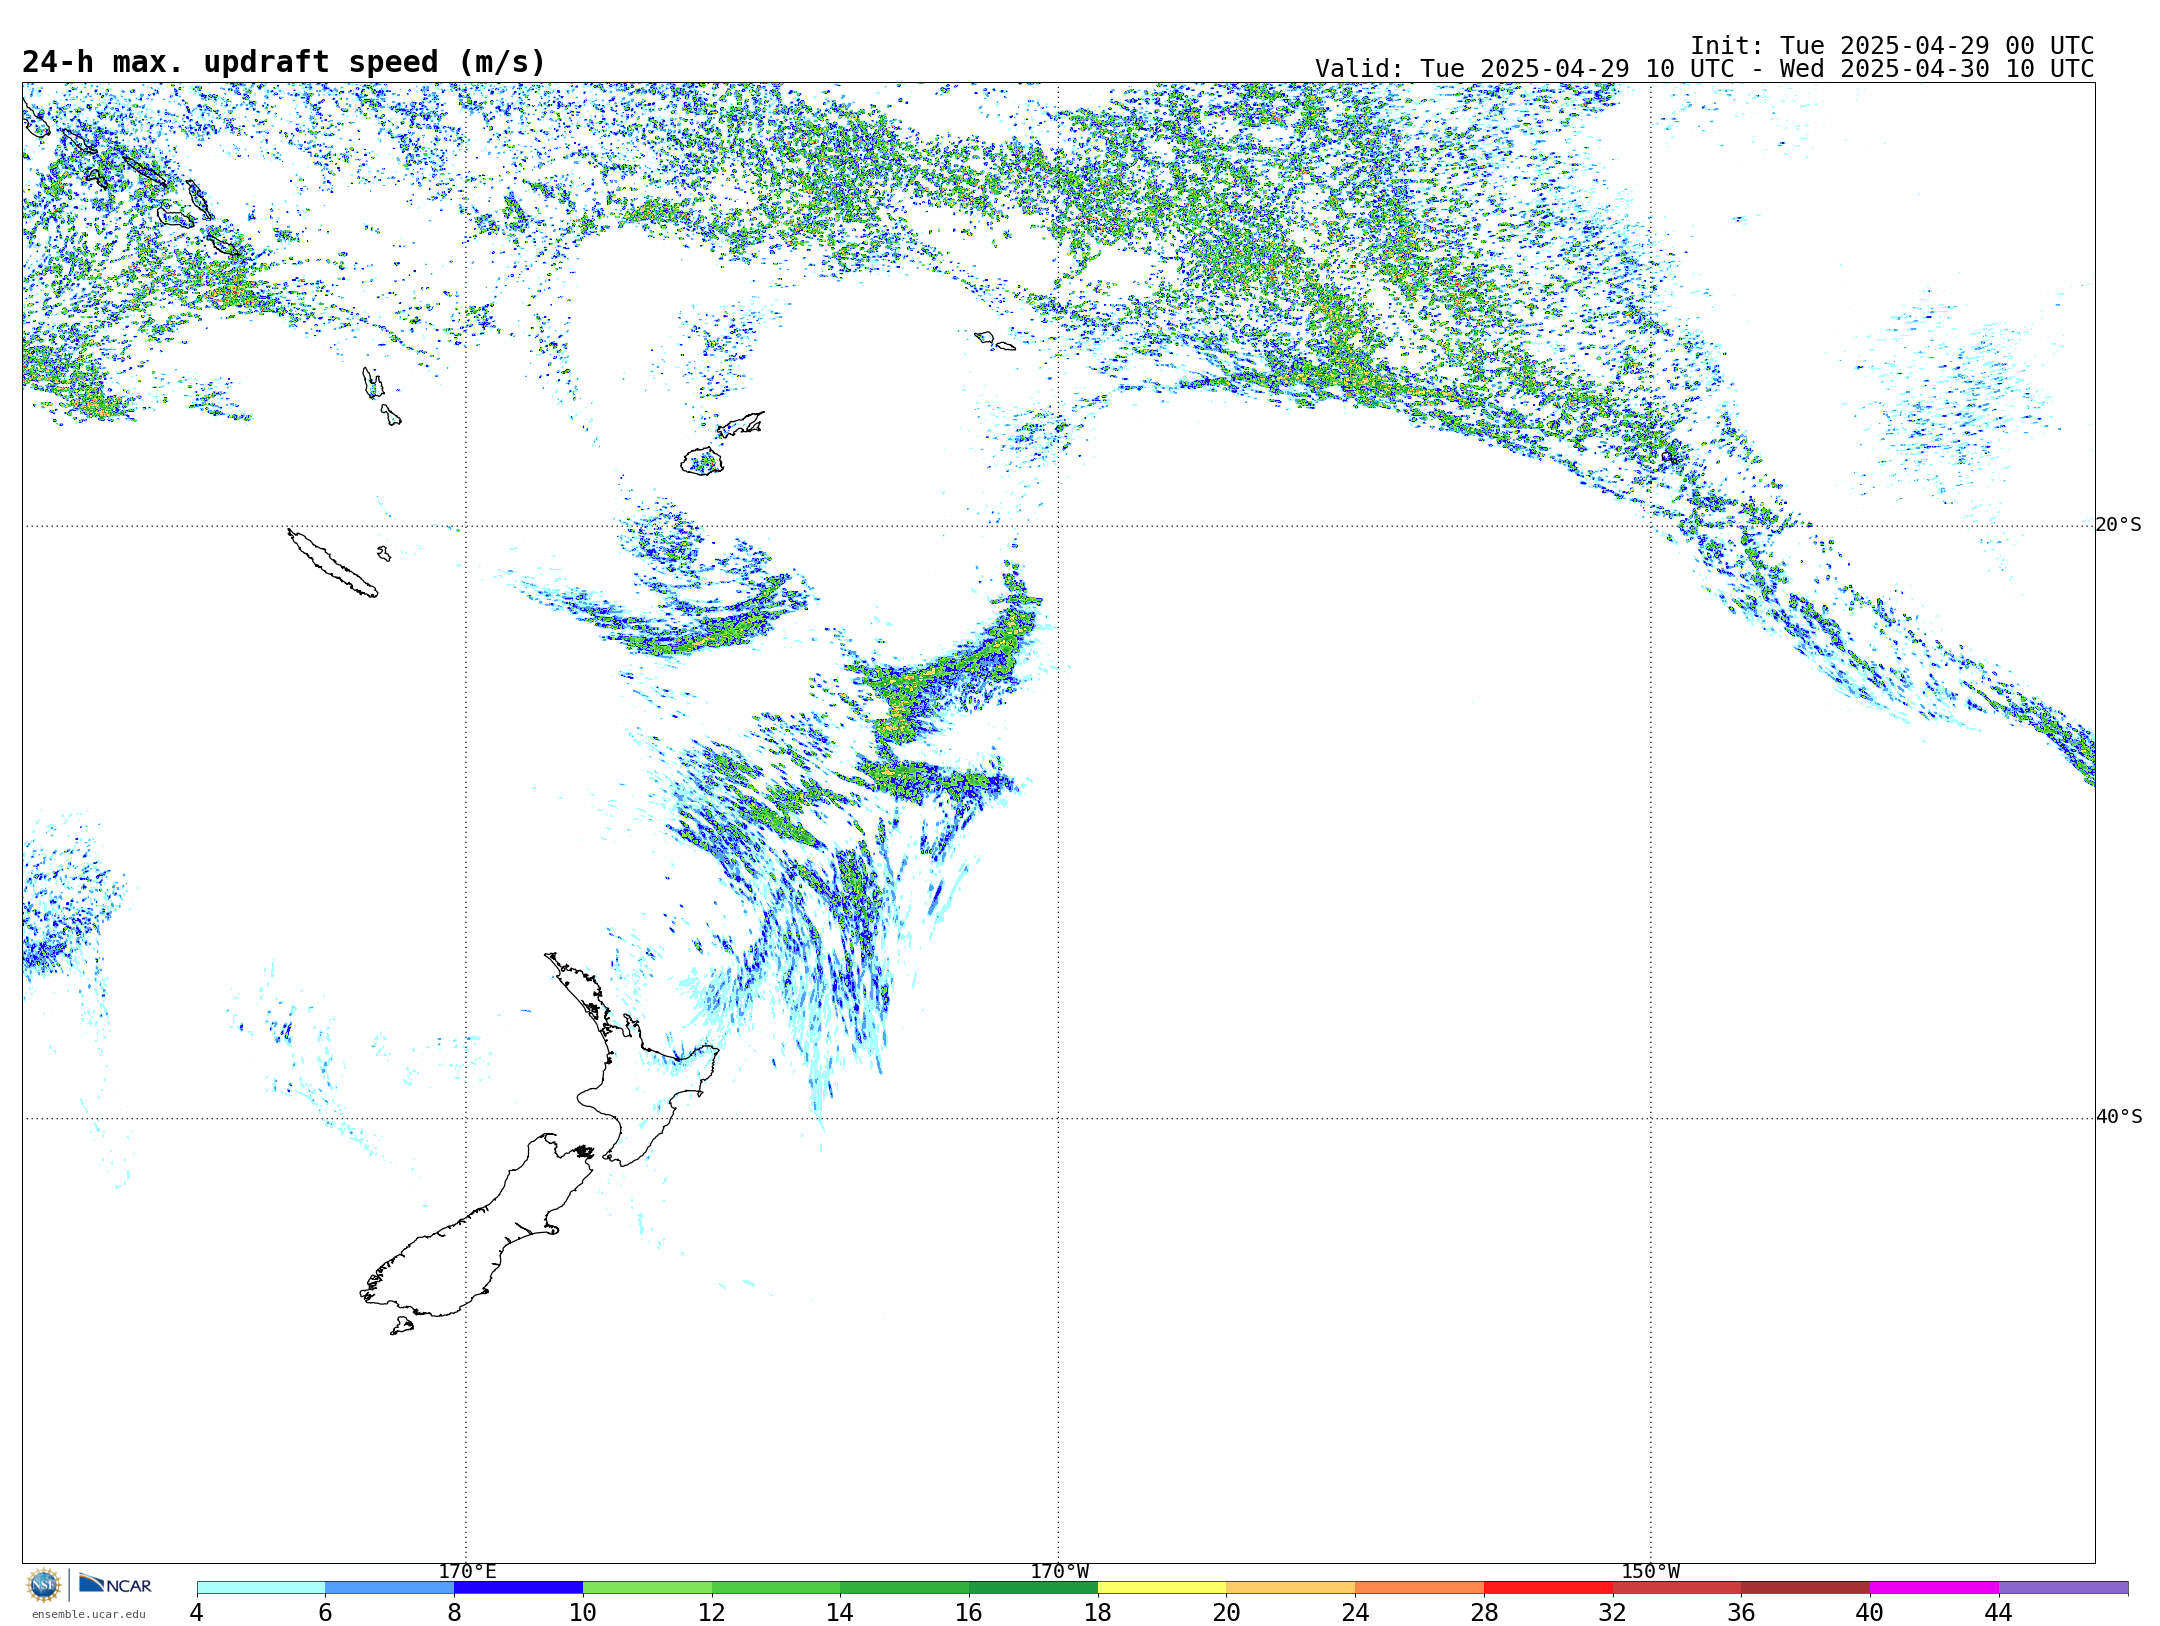Click the New Caledonia island outline
Viewport: 2160px width, 1626px height.
[333, 563]
